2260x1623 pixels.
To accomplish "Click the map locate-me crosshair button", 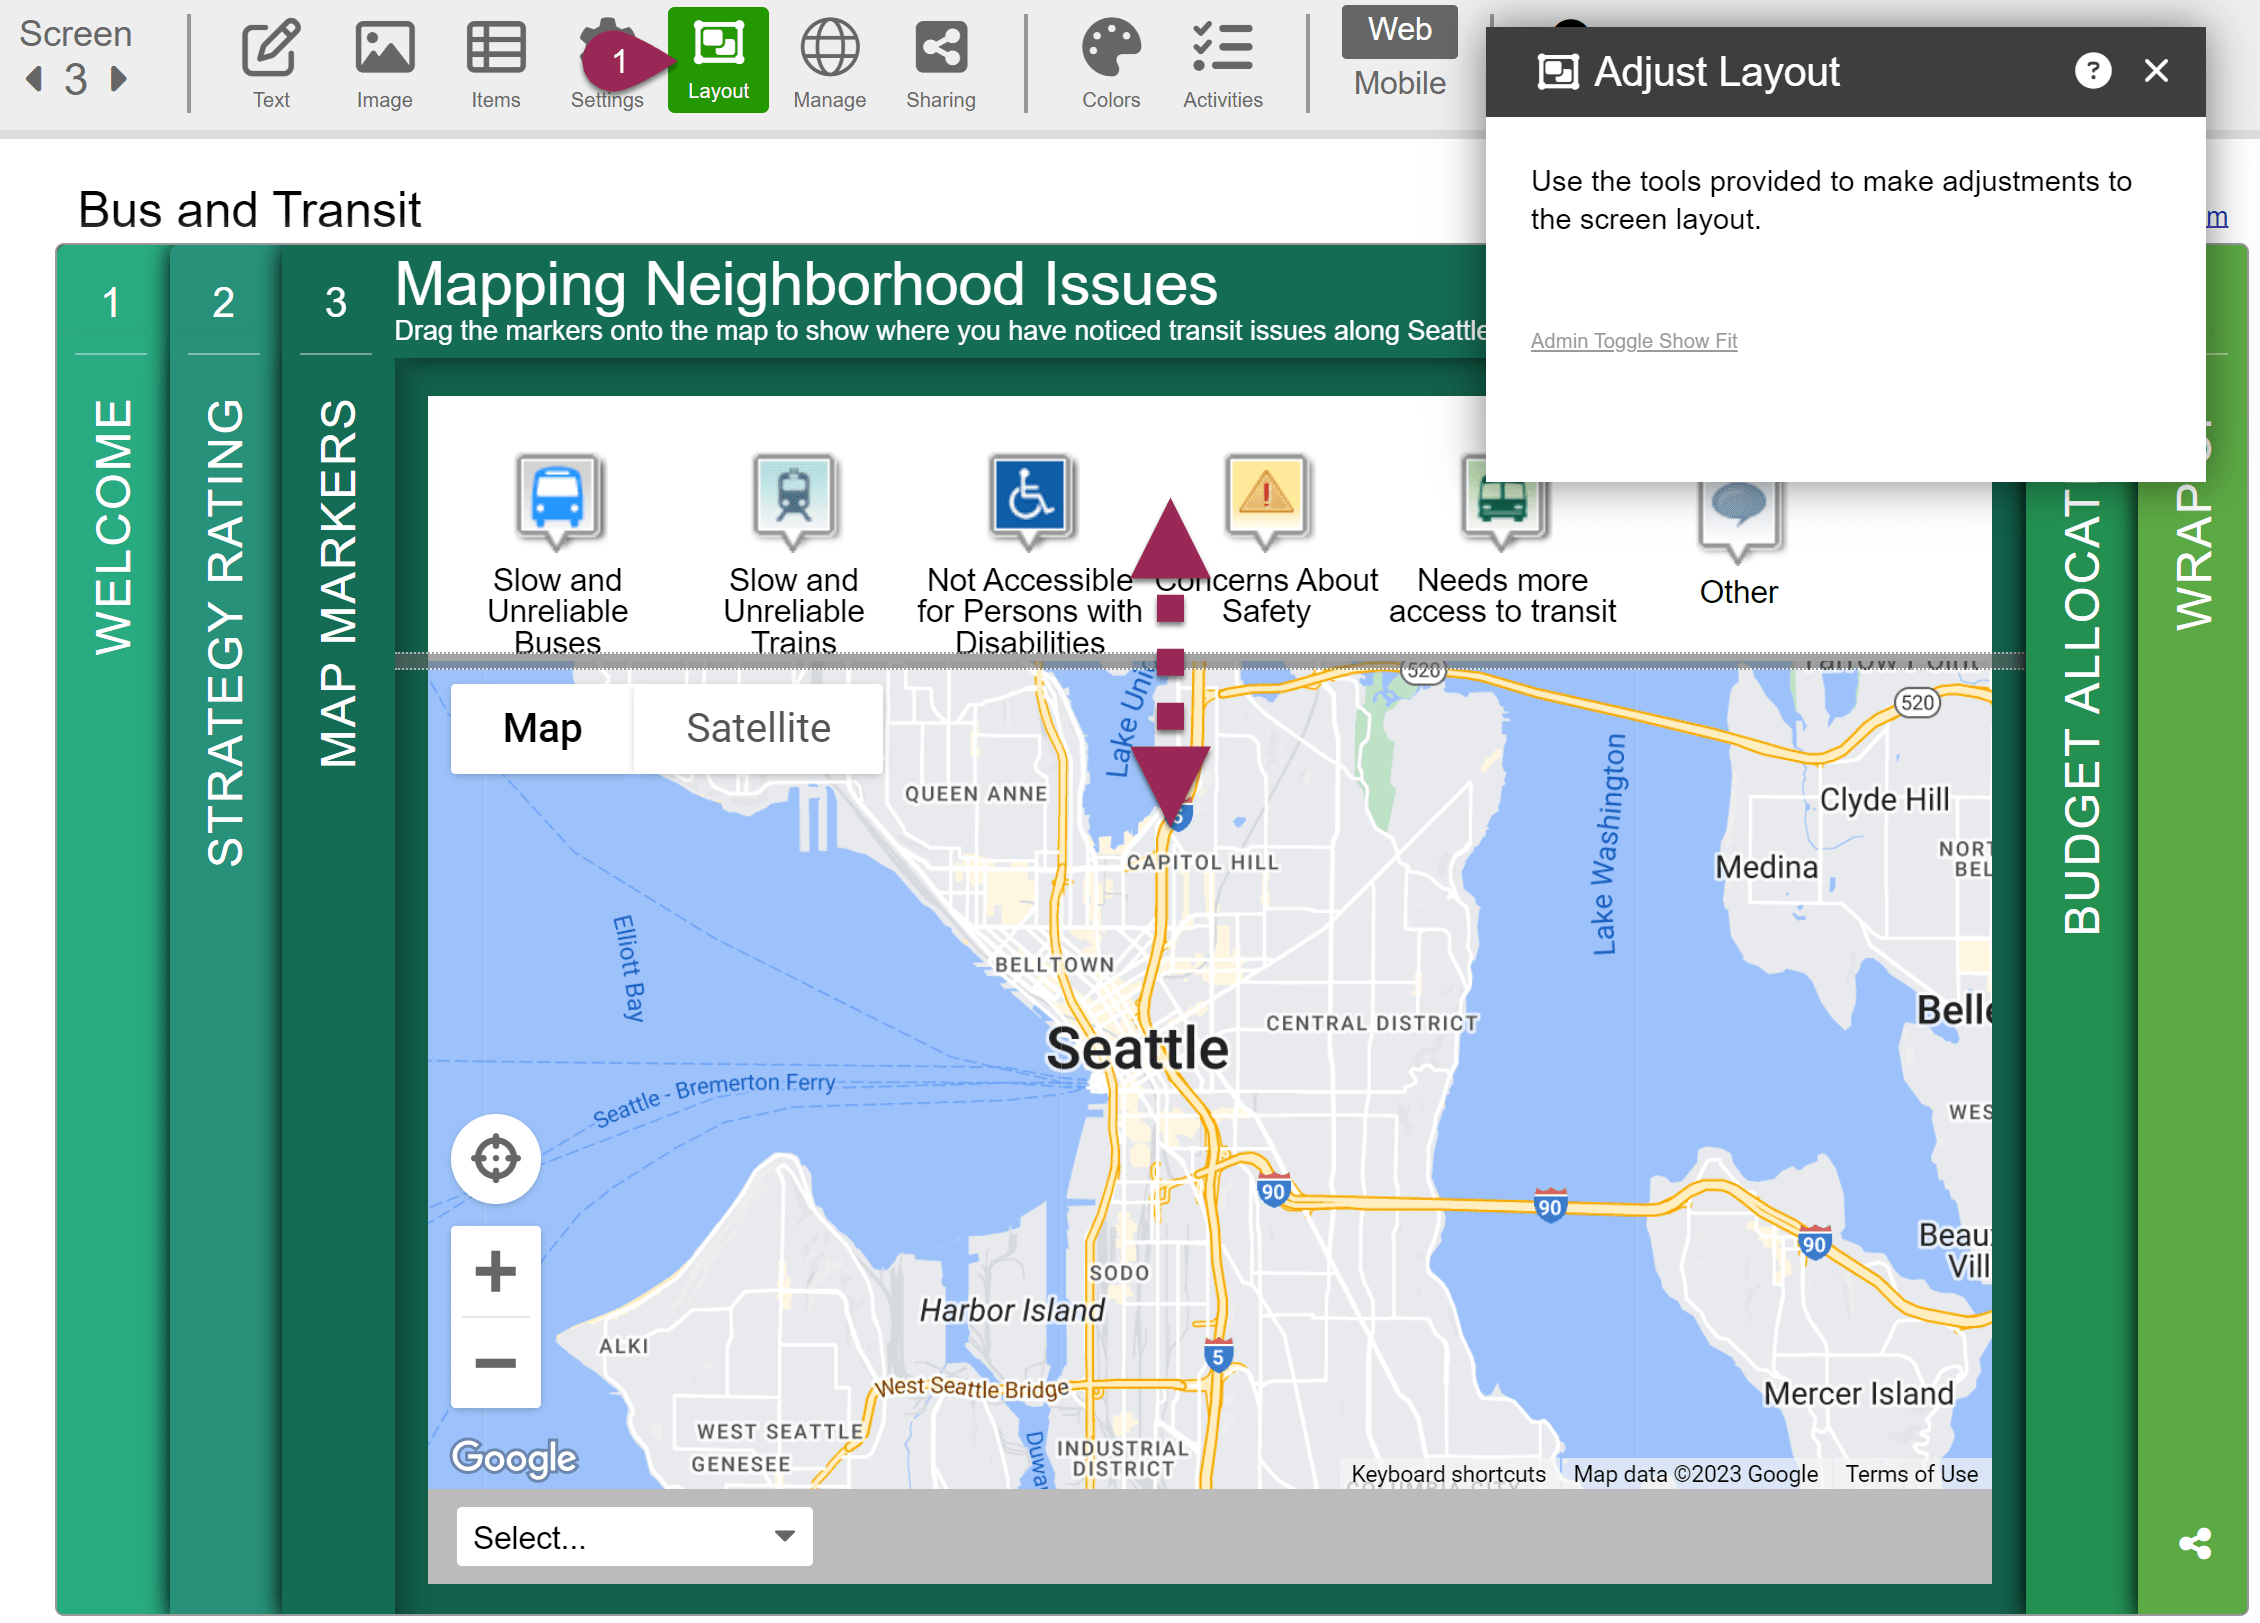I will (495, 1159).
